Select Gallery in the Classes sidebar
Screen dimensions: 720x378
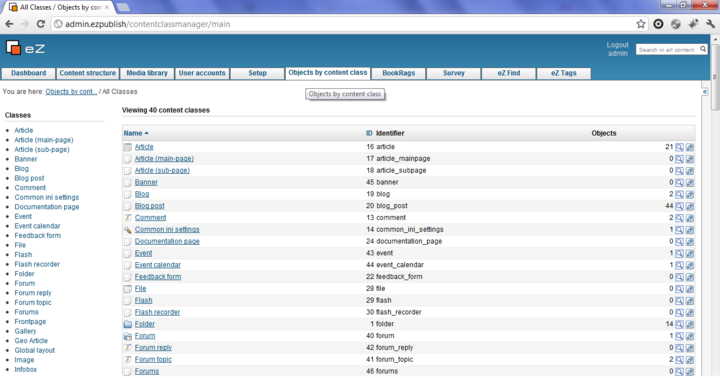pos(25,331)
